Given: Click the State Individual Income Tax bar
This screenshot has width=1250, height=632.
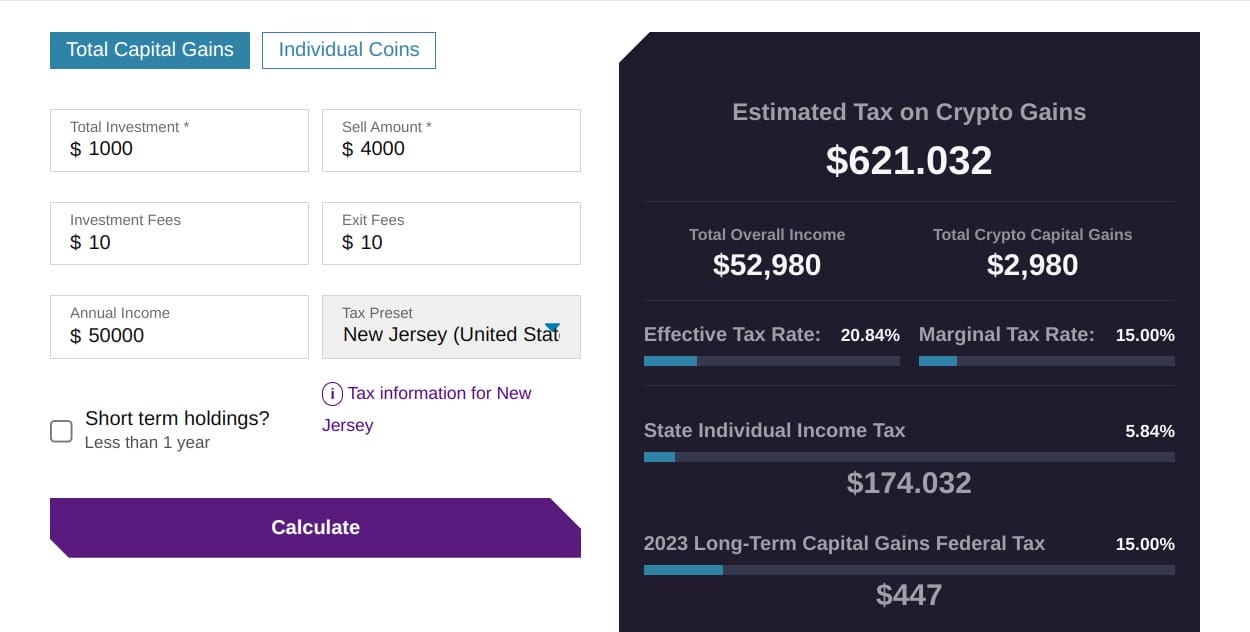Looking at the screenshot, I should pyautogui.click(x=909, y=457).
